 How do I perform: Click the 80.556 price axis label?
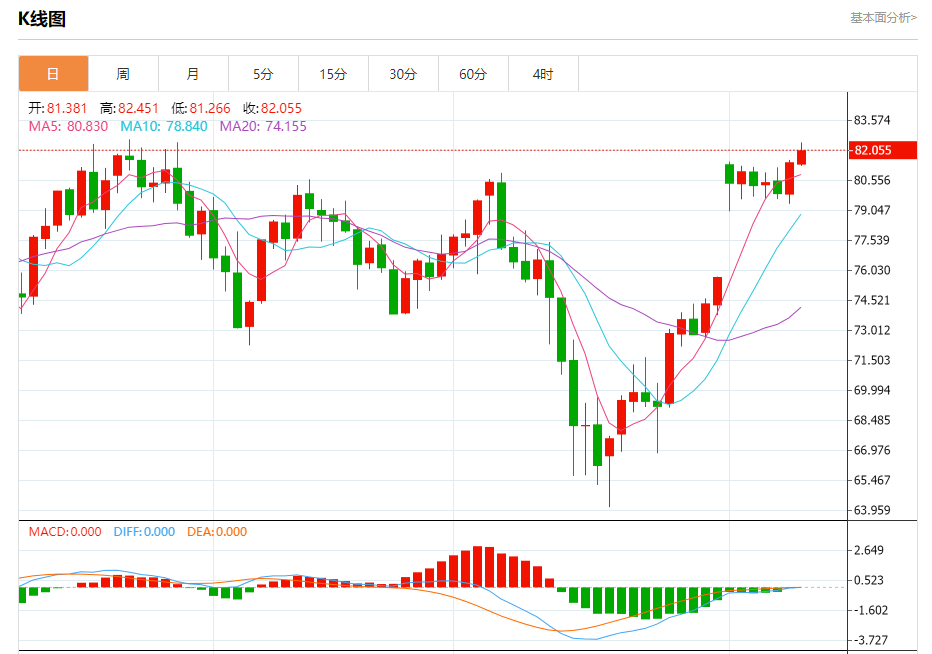coord(872,180)
